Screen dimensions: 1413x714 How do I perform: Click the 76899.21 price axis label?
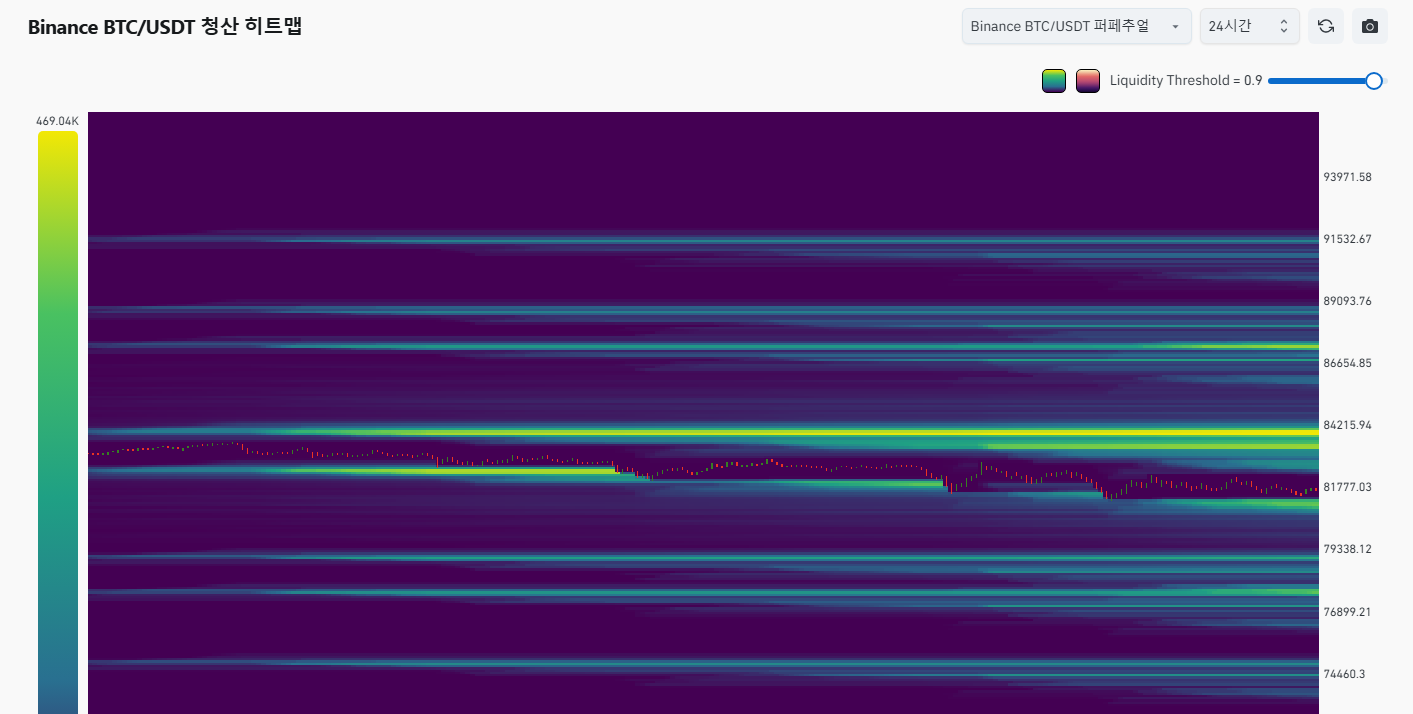tap(1348, 612)
